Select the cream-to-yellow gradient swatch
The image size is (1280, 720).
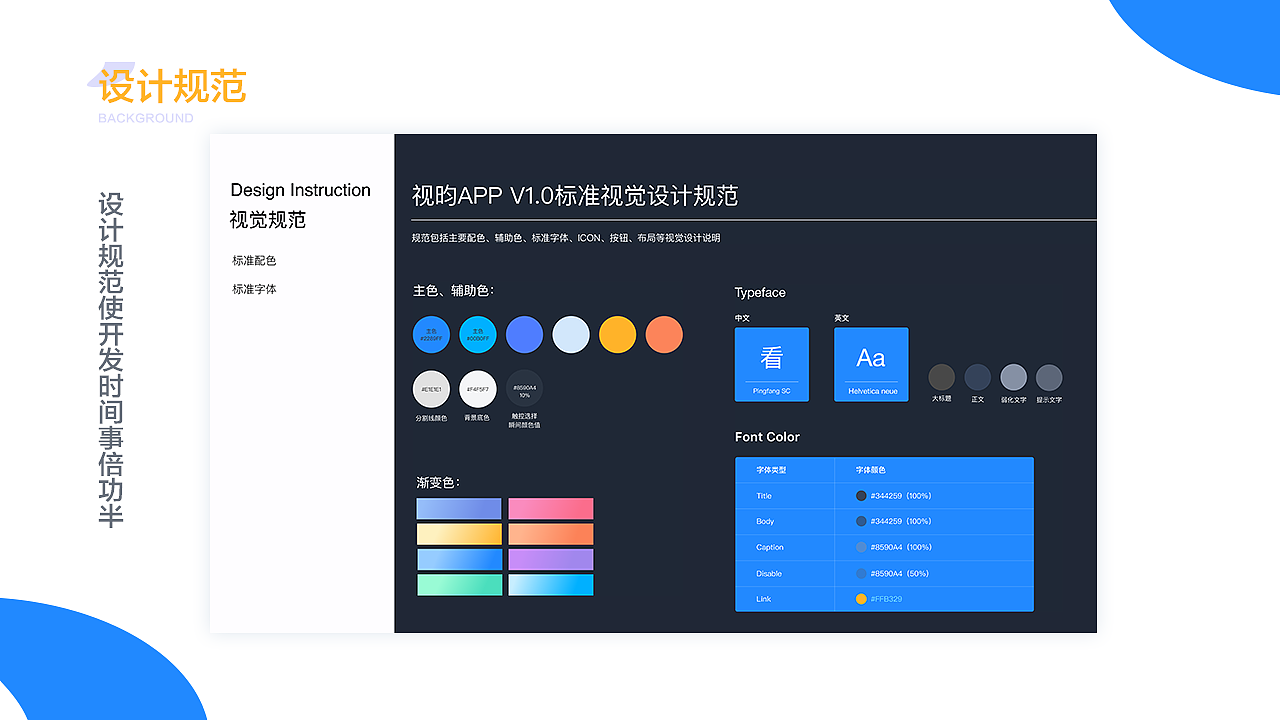pyautogui.click(x=459, y=534)
